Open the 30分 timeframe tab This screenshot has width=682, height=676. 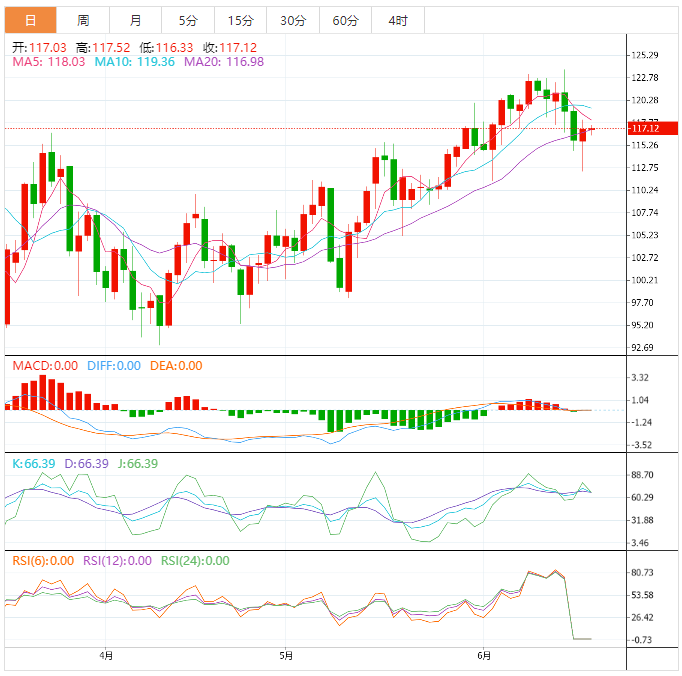click(293, 20)
